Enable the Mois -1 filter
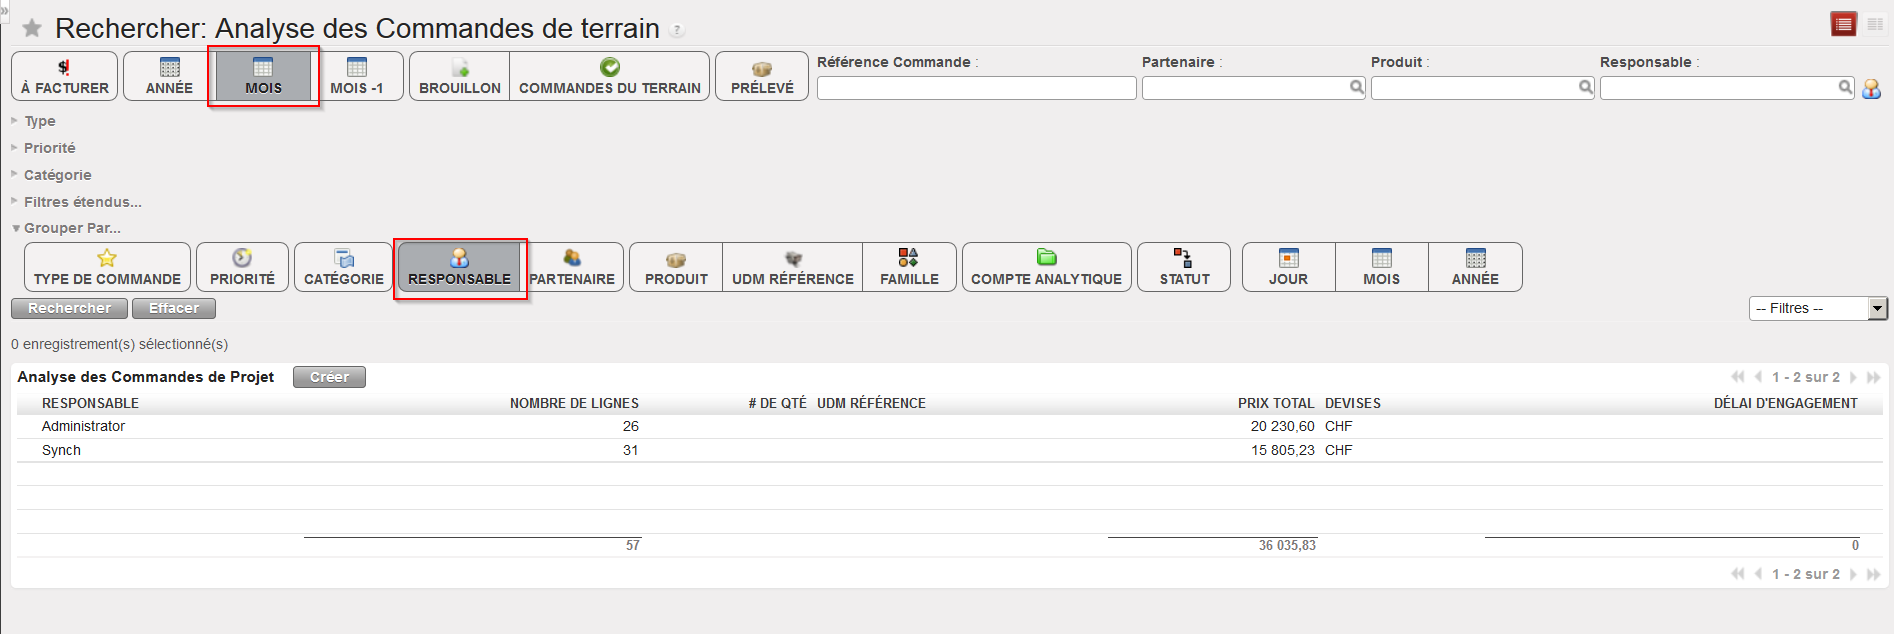The width and height of the screenshot is (1894, 634). click(357, 76)
